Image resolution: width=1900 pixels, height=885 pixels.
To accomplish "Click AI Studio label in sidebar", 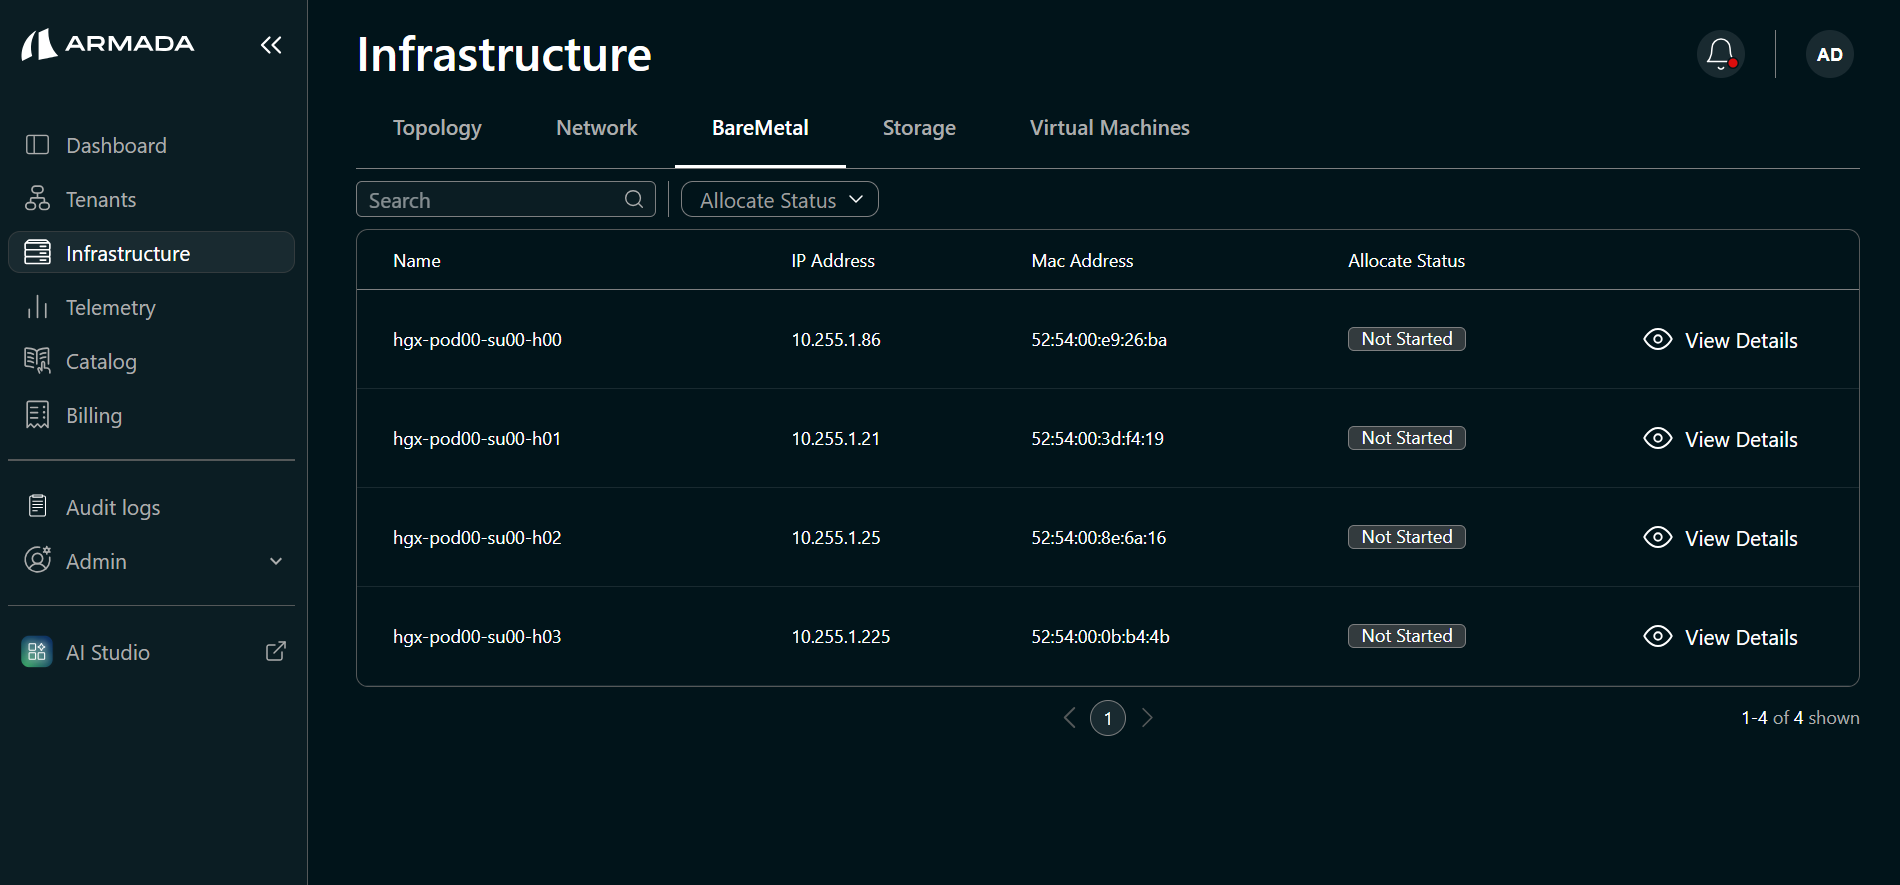I will [108, 652].
